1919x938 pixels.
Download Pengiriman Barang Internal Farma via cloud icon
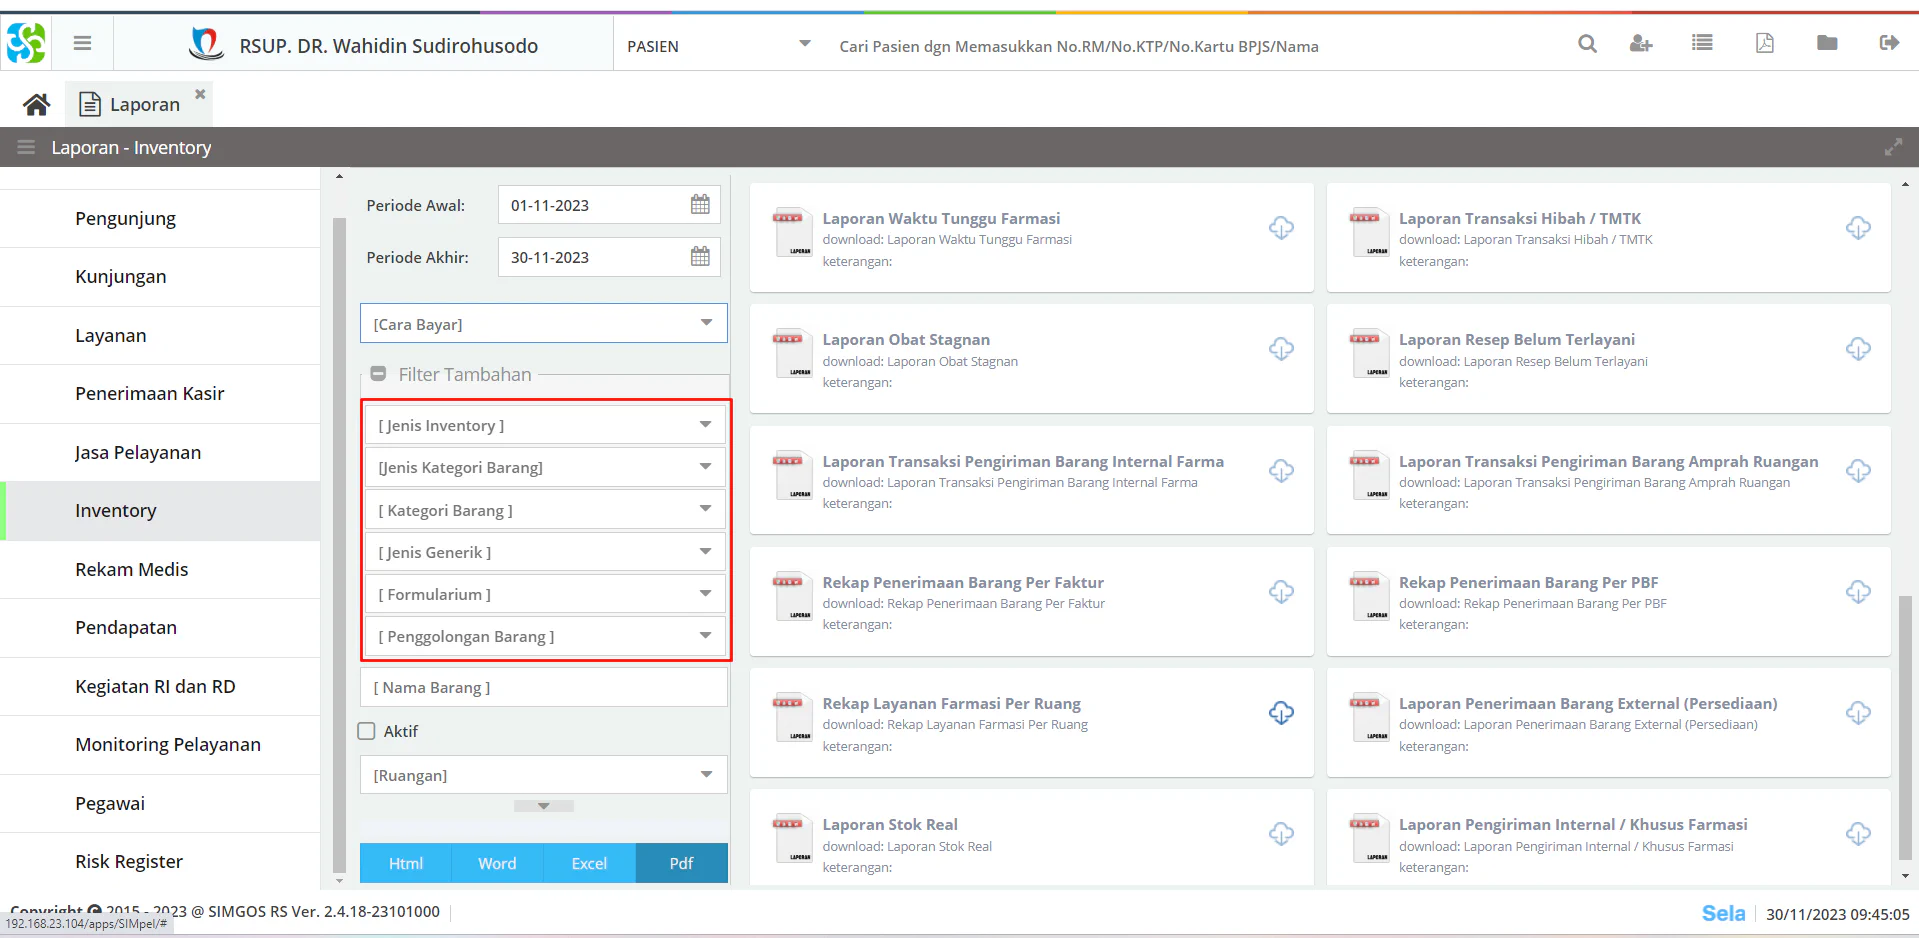coord(1281,471)
